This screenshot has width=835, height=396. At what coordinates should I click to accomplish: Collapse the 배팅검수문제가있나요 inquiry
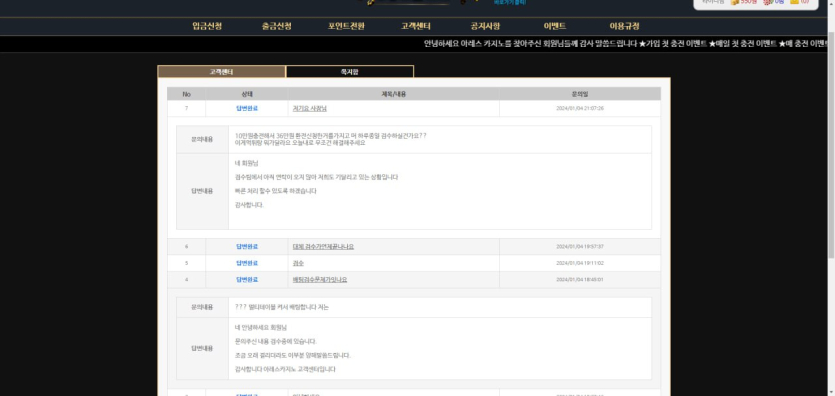pyautogui.click(x=320, y=279)
